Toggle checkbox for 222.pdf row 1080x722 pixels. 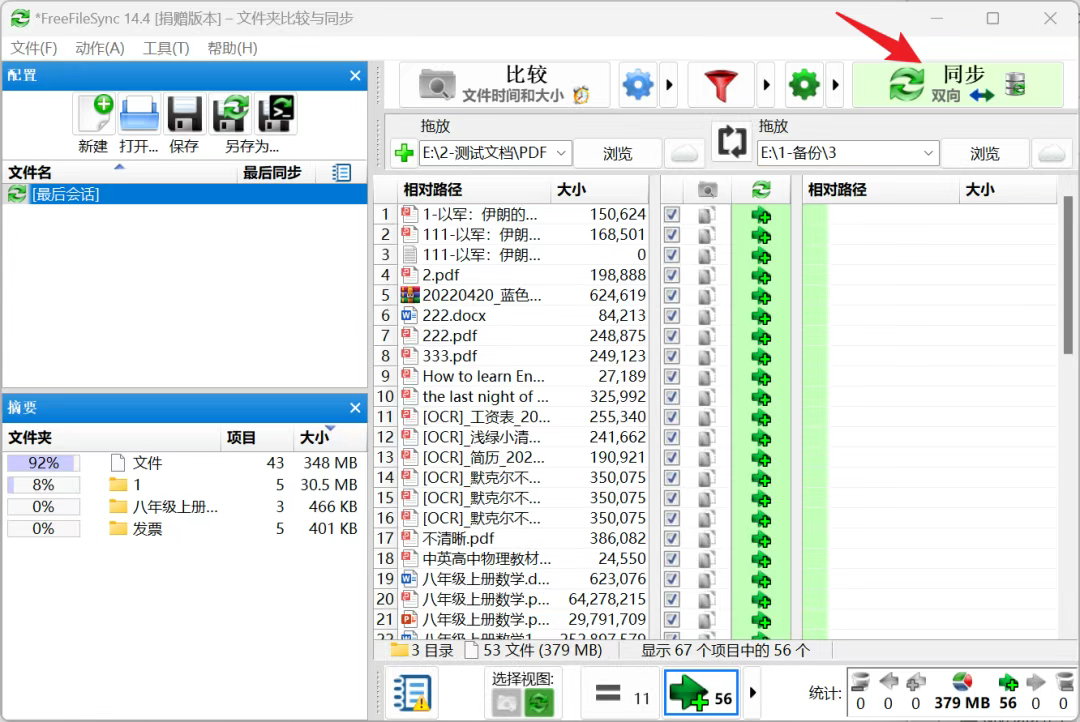pos(672,336)
